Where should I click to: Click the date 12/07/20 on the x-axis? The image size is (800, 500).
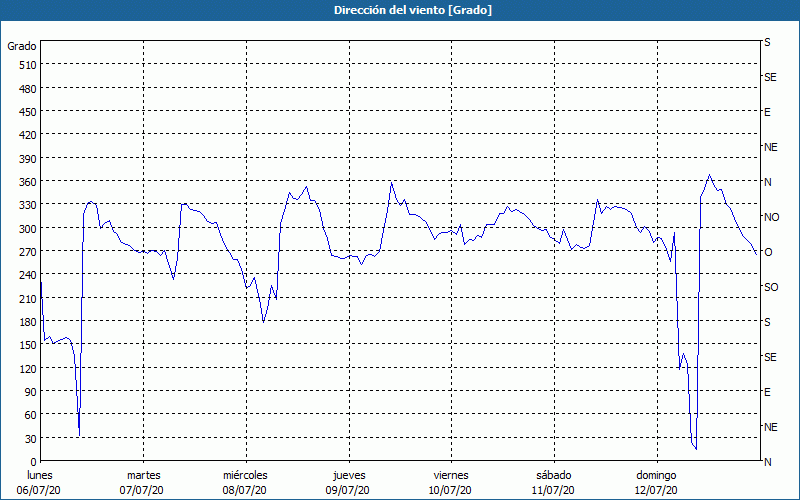(x=656, y=490)
